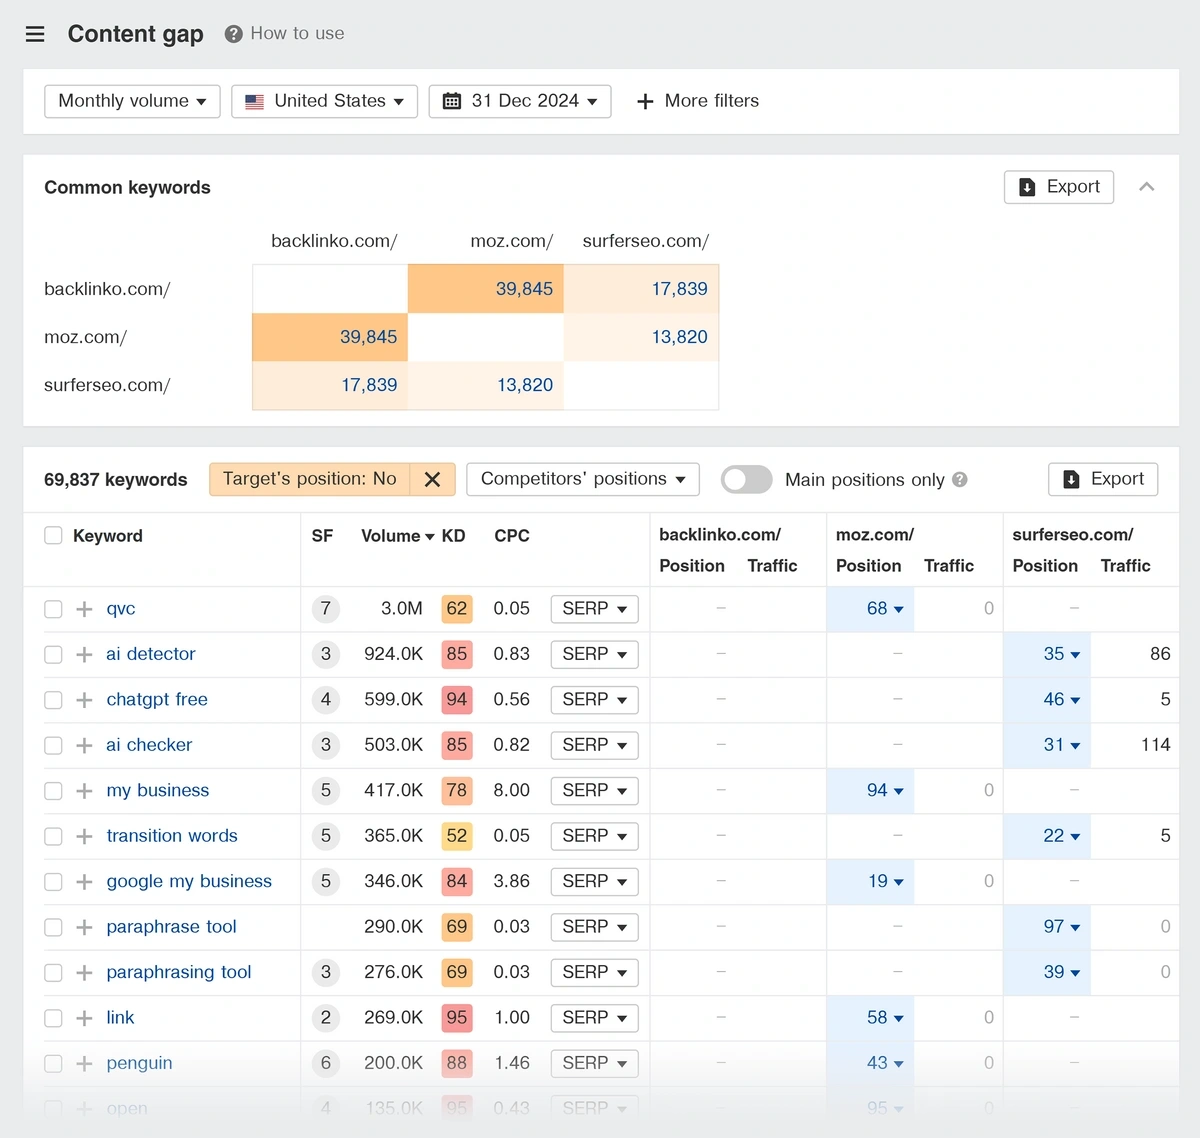The image size is (1200, 1138).
Task: Sort by Volume column header
Action: (x=397, y=536)
